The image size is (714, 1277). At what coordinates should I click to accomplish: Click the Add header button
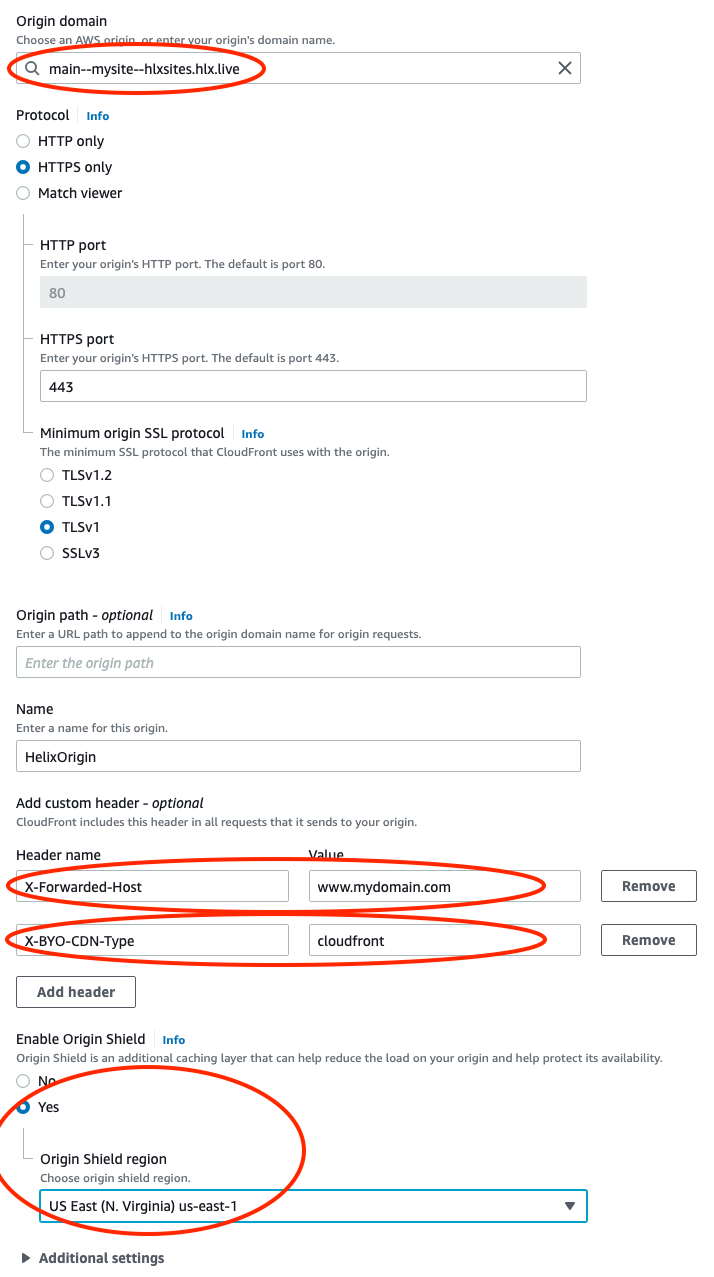[76, 992]
